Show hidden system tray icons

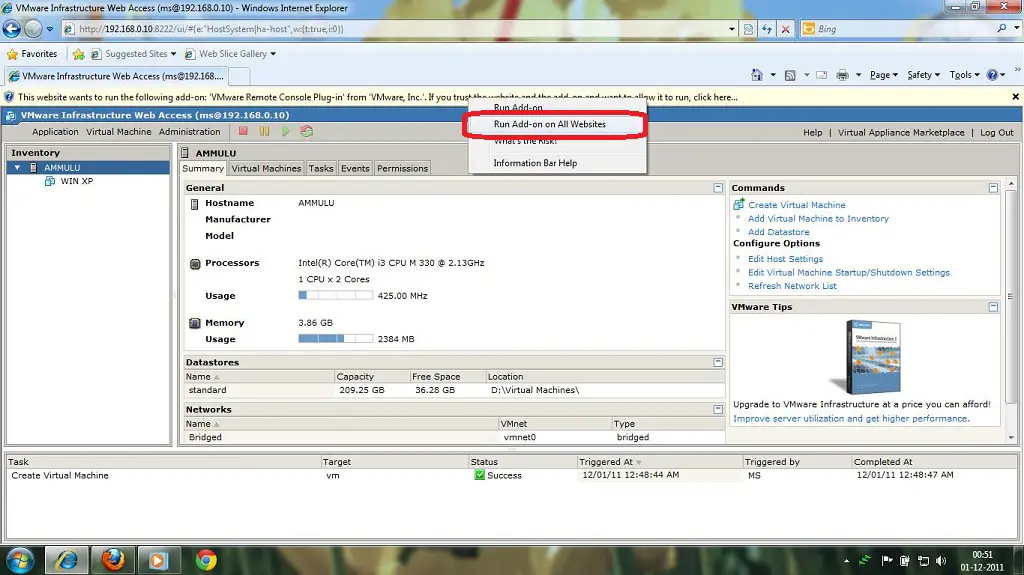click(x=846, y=561)
